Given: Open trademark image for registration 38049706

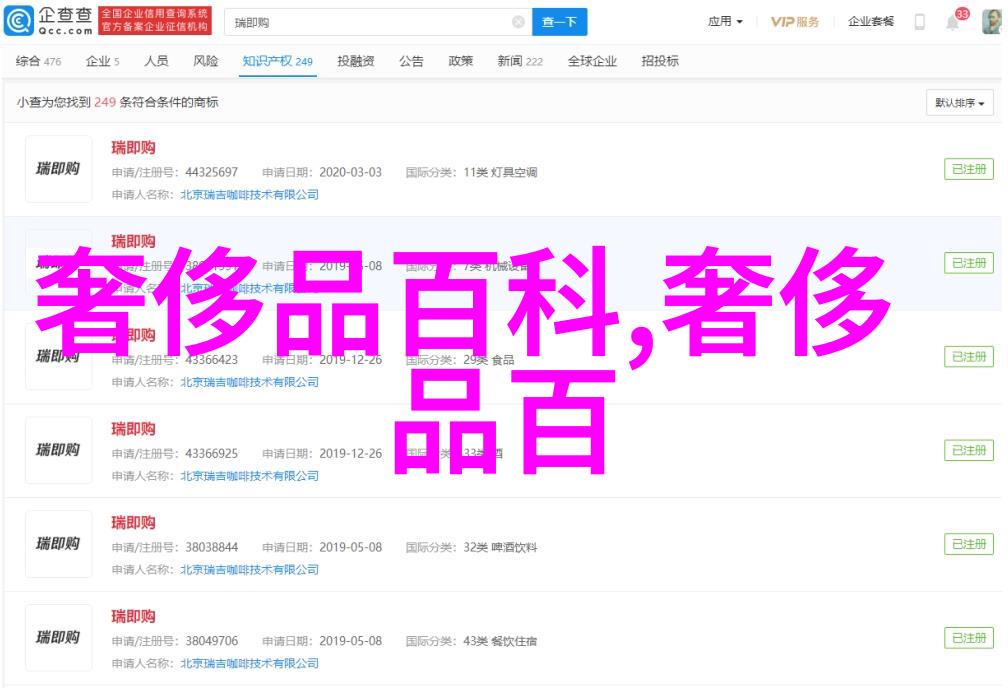Looking at the screenshot, I should pyautogui.click(x=58, y=638).
